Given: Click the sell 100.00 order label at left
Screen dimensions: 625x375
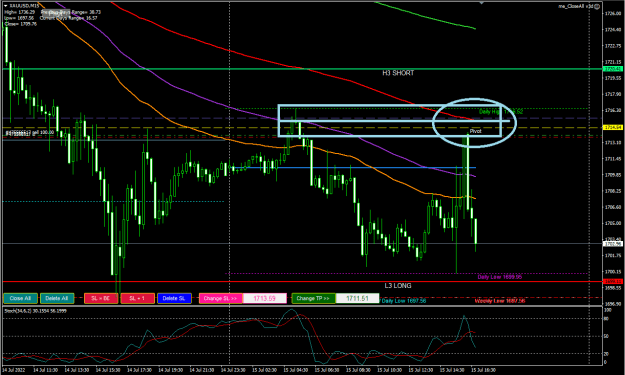Looking at the screenshot, I should 29,132.
